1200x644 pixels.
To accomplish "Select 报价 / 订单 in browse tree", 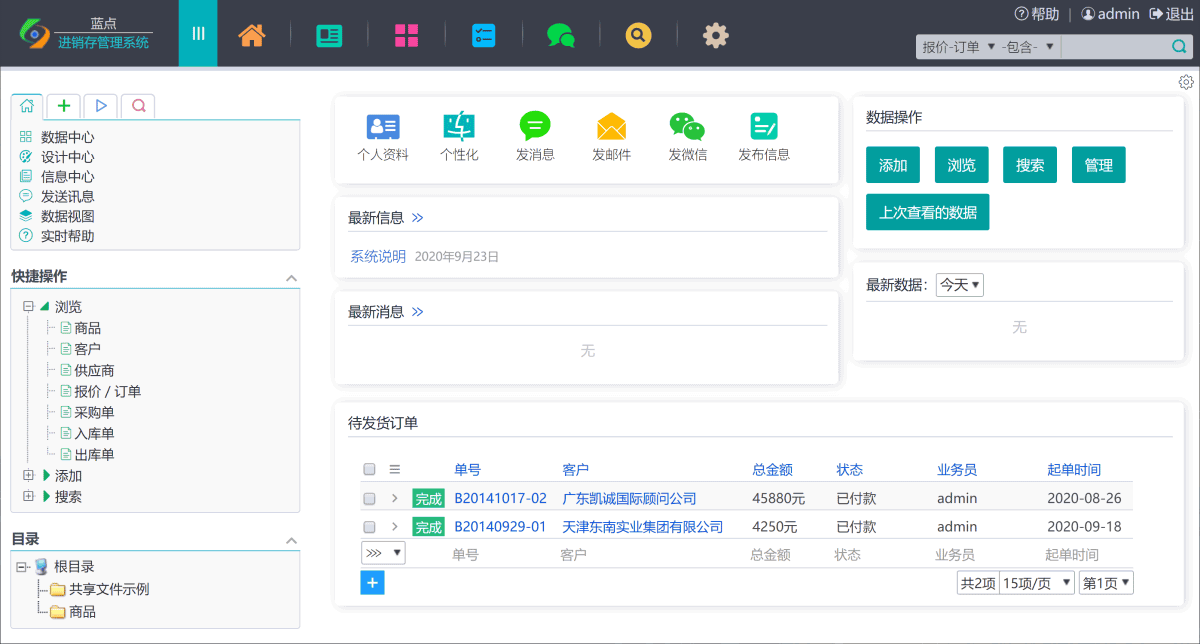I will pos(107,391).
